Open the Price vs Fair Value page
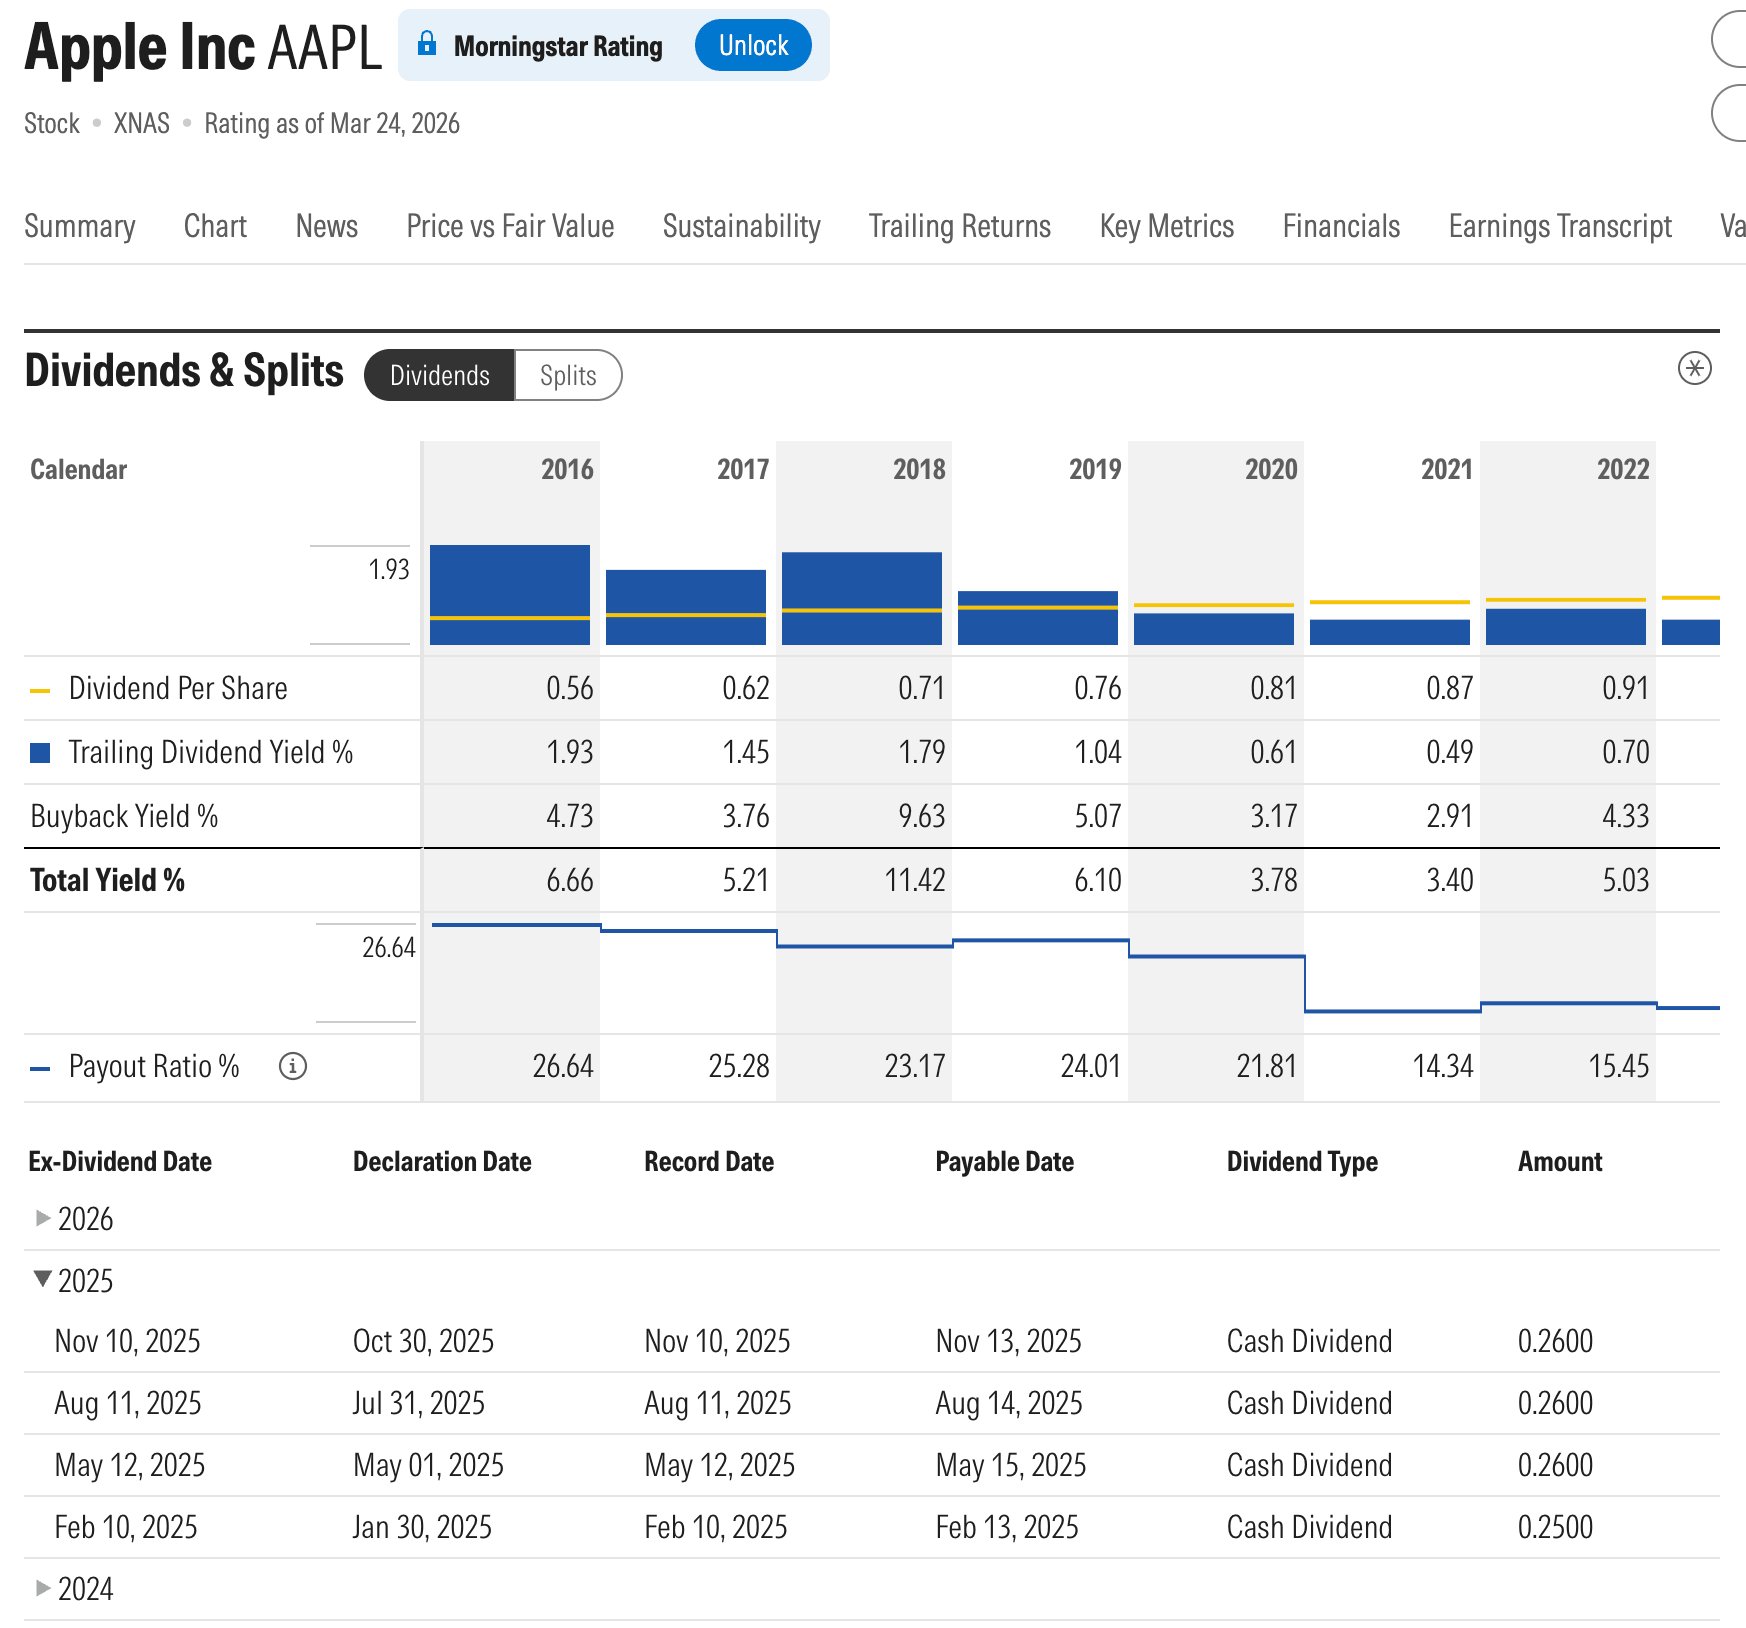The width and height of the screenshot is (1746, 1628). pos(509,226)
